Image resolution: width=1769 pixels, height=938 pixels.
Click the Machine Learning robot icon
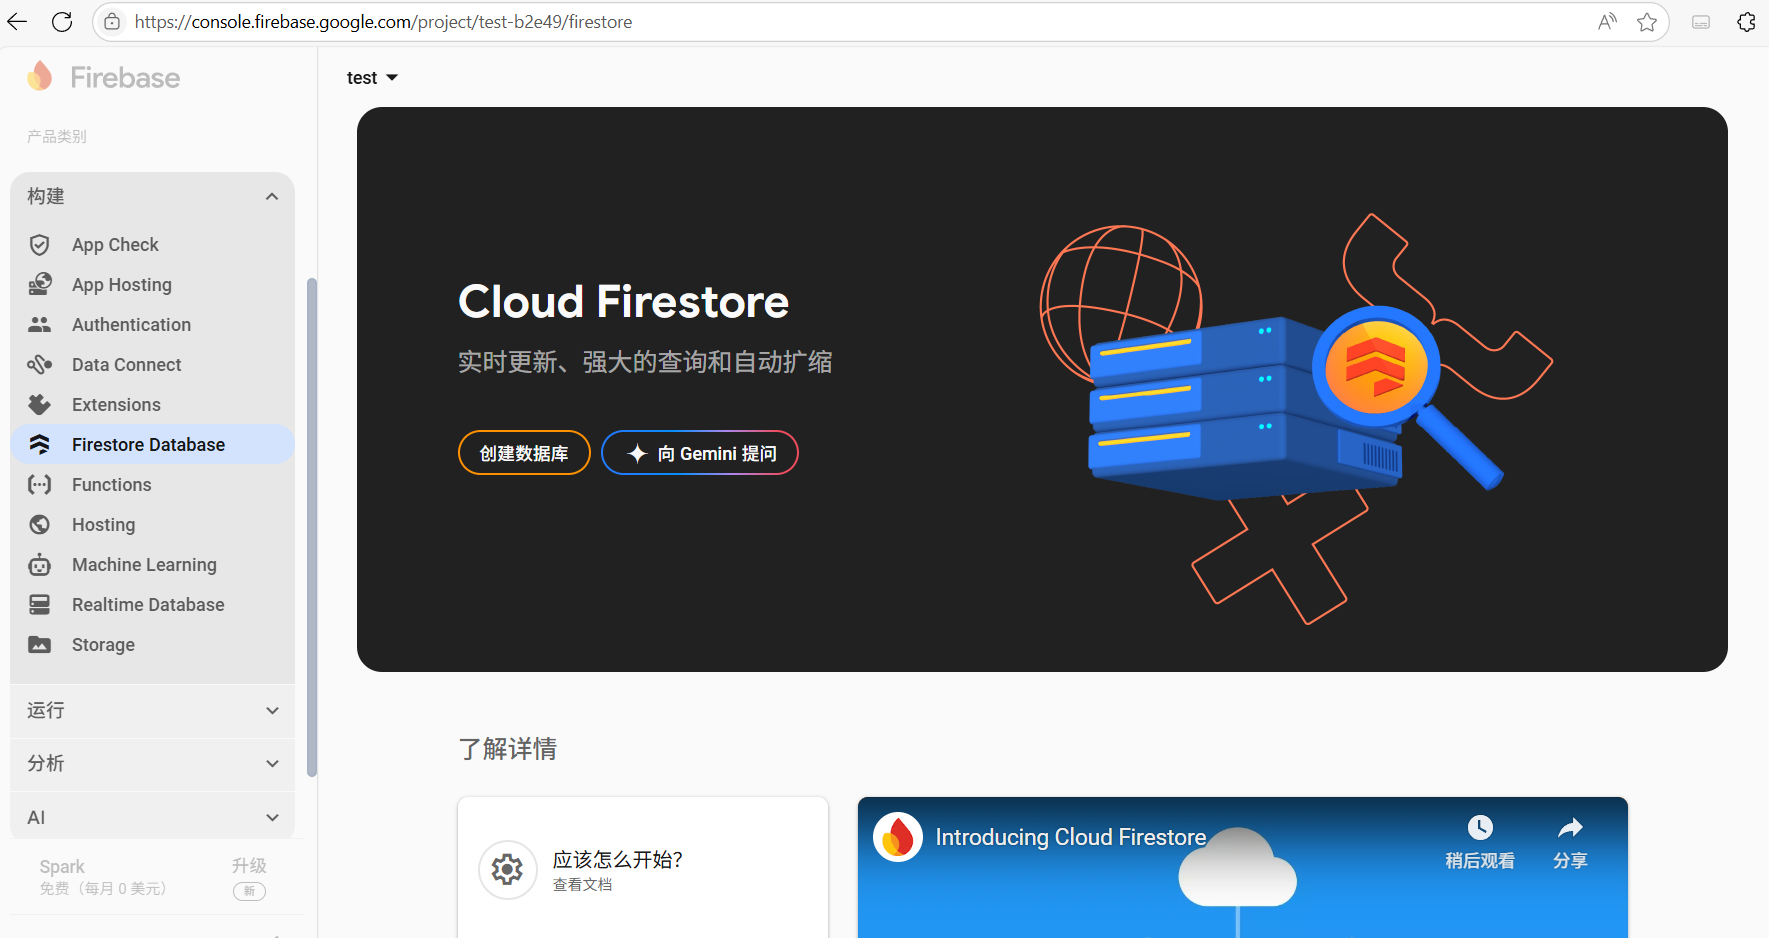40,565
